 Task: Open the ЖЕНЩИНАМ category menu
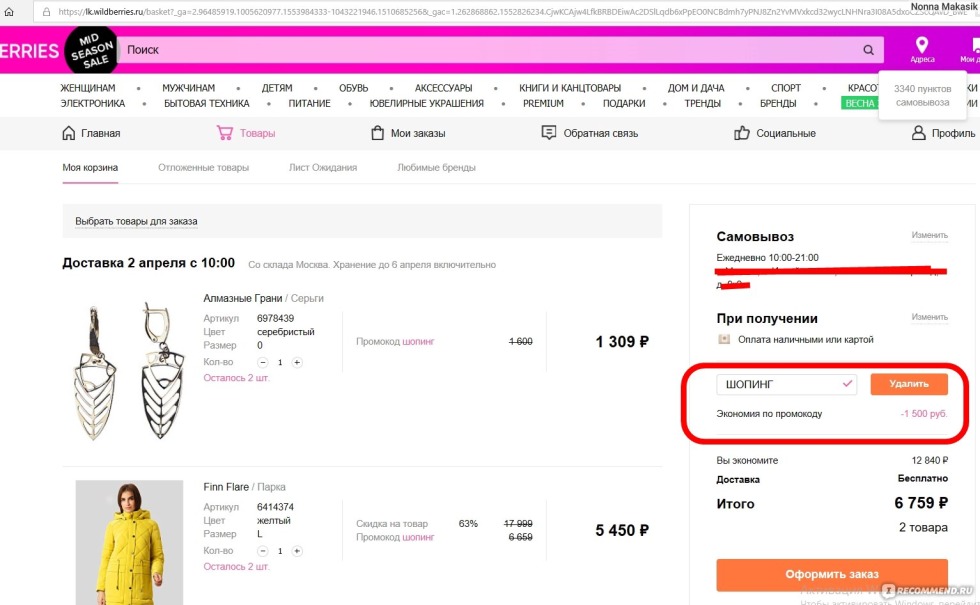click(87, 88)
